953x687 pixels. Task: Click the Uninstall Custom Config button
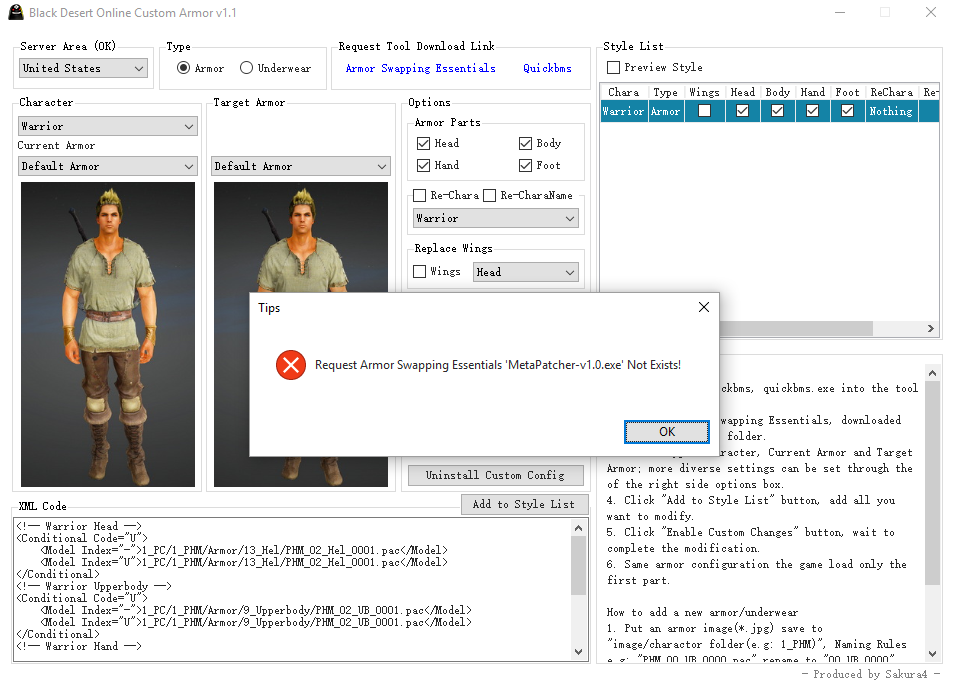pos(495,475)
